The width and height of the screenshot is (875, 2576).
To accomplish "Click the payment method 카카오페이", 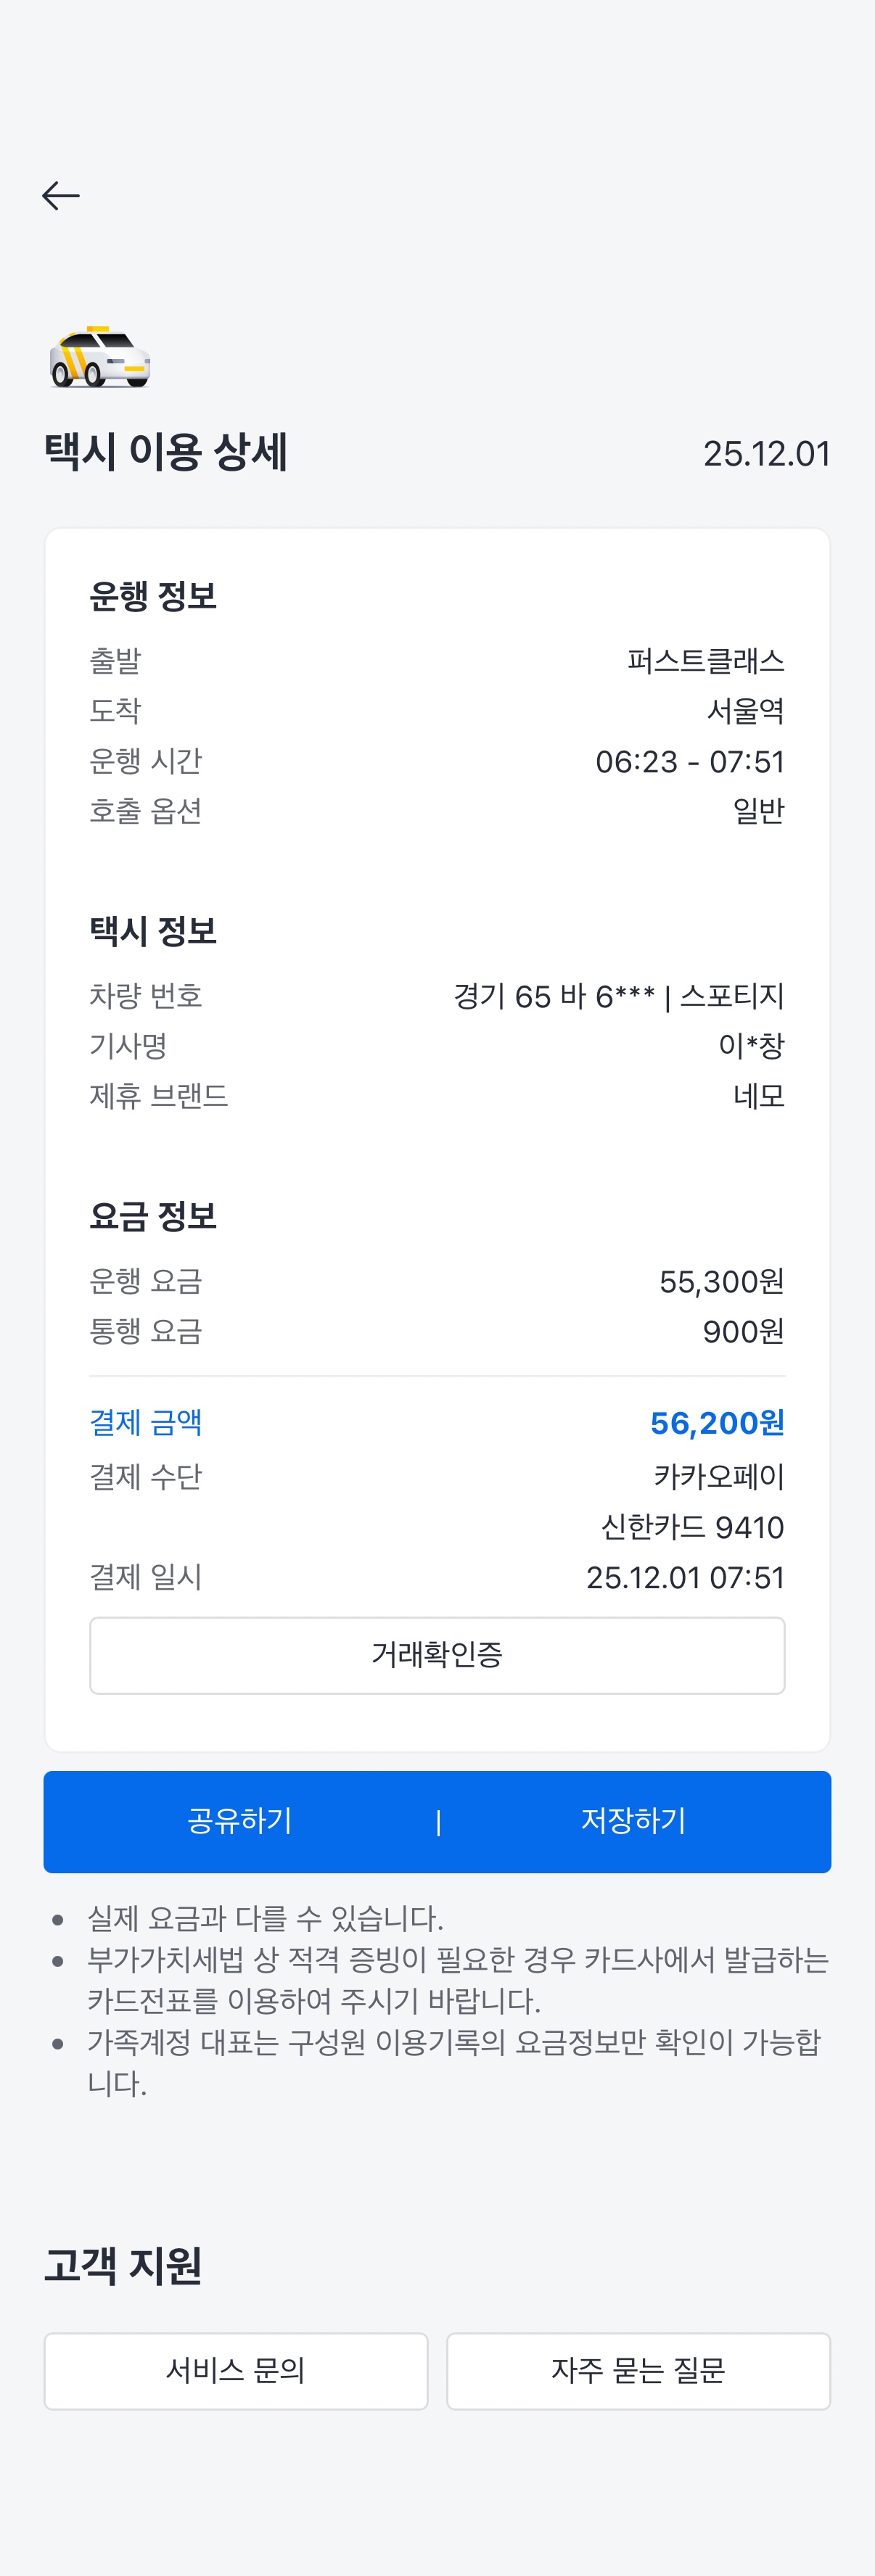I will coord(718,1477).
